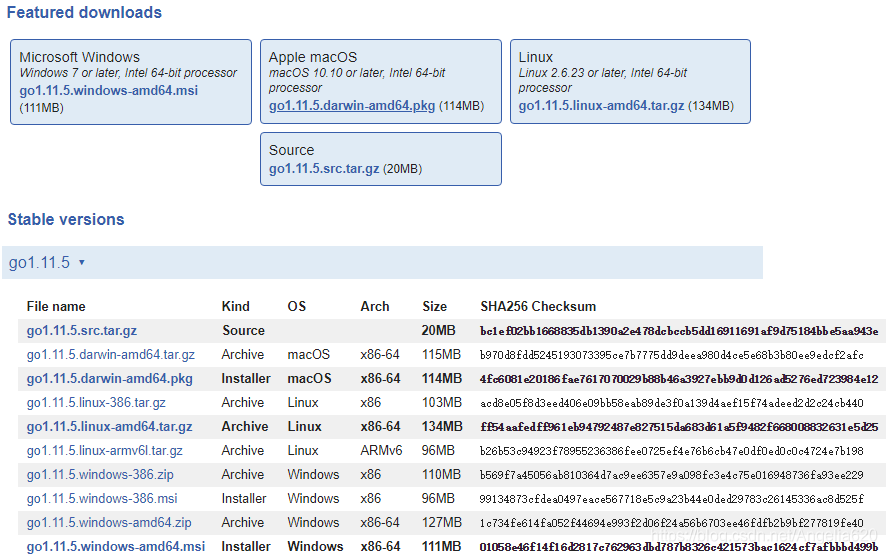Screen dimensions: 887x554
Task: Open featured go1.11.5.darwin-amd64.pkg link in Apple macOS box
Action: pyautogui.click(x=352, y=106)
